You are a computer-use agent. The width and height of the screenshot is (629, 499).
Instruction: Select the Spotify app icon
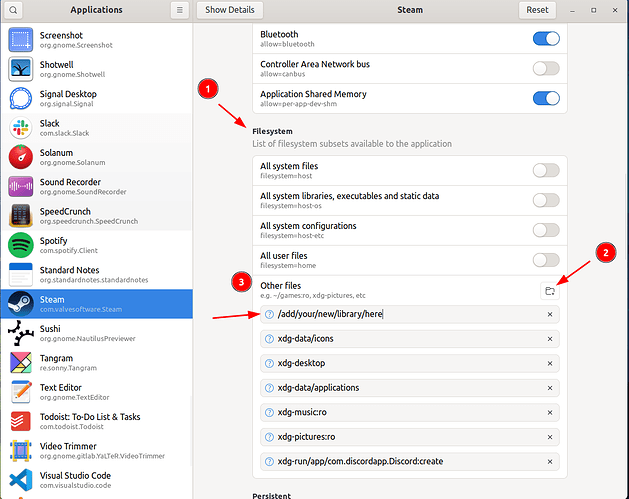pyautogui.click(x=20, y=245)
